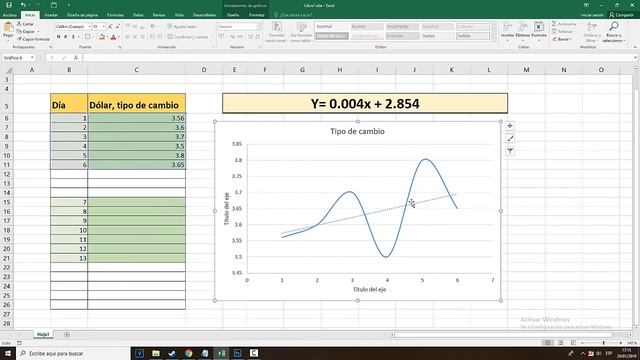Screen dimensions: 640x360
Task: Click insert function fx icon
Action: [76, 58]
